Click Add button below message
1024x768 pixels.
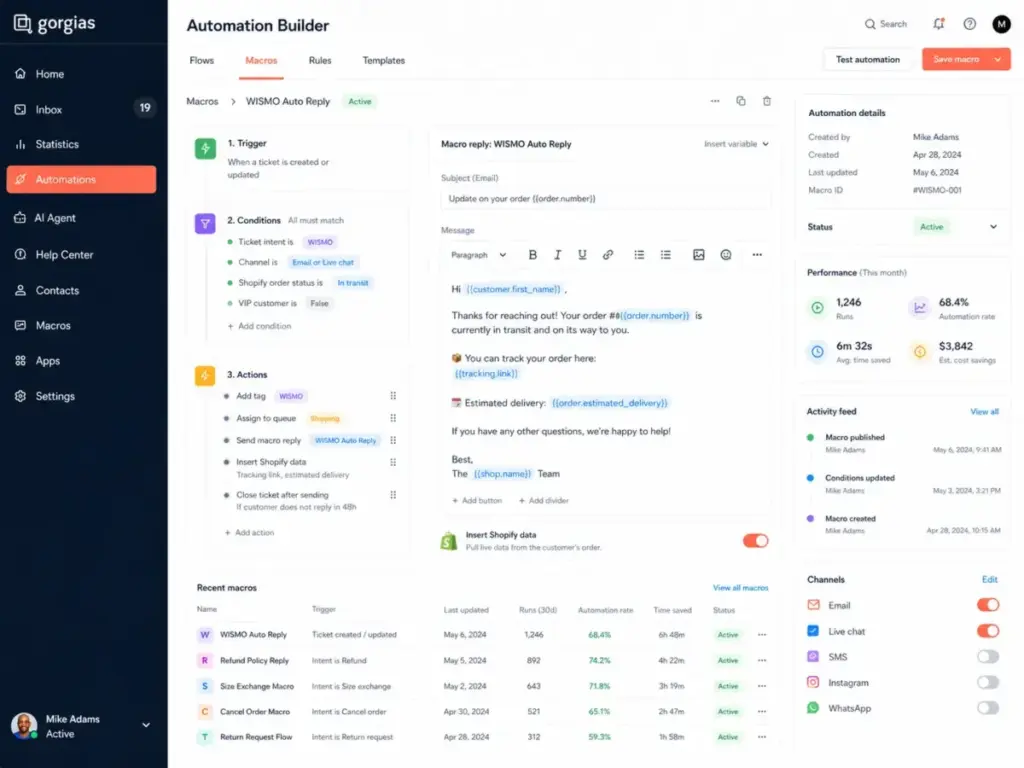point(477,500)
